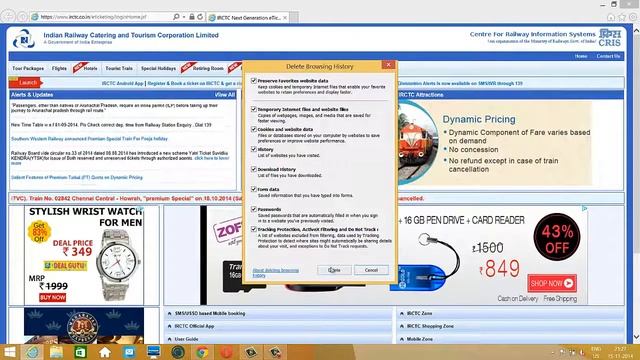The width and height of the screenshot is (640, 360).
Task: Open the Hotels menu item
Action: pyautogui.click(x=90, y=69)
